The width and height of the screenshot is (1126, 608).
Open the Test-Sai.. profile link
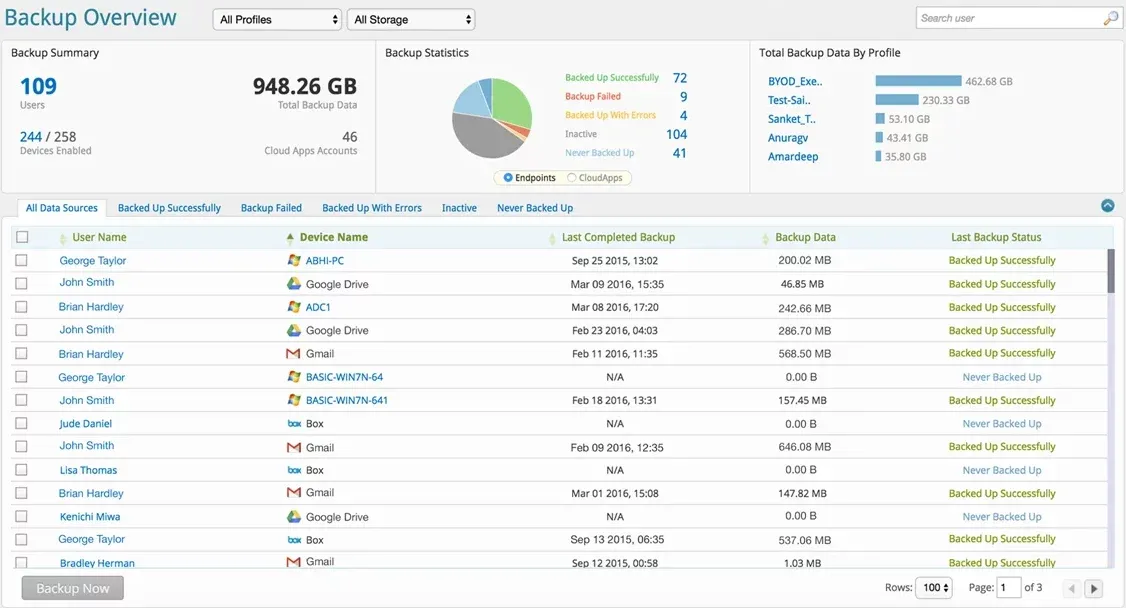(789, 100)
